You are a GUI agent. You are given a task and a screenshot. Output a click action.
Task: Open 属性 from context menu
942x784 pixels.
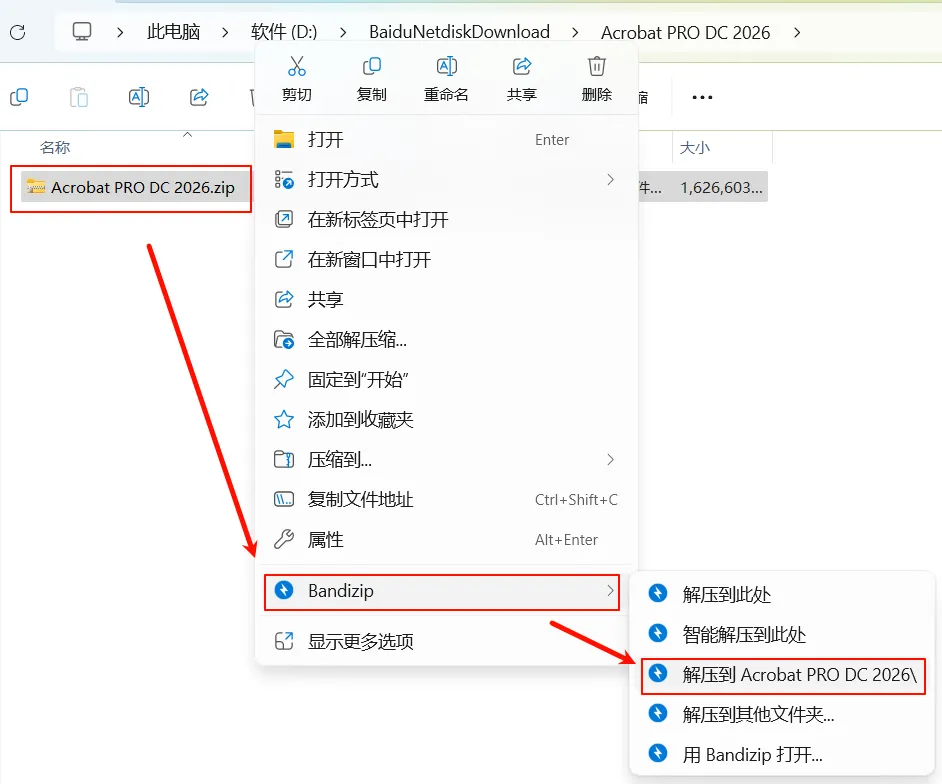coord(446,539)
